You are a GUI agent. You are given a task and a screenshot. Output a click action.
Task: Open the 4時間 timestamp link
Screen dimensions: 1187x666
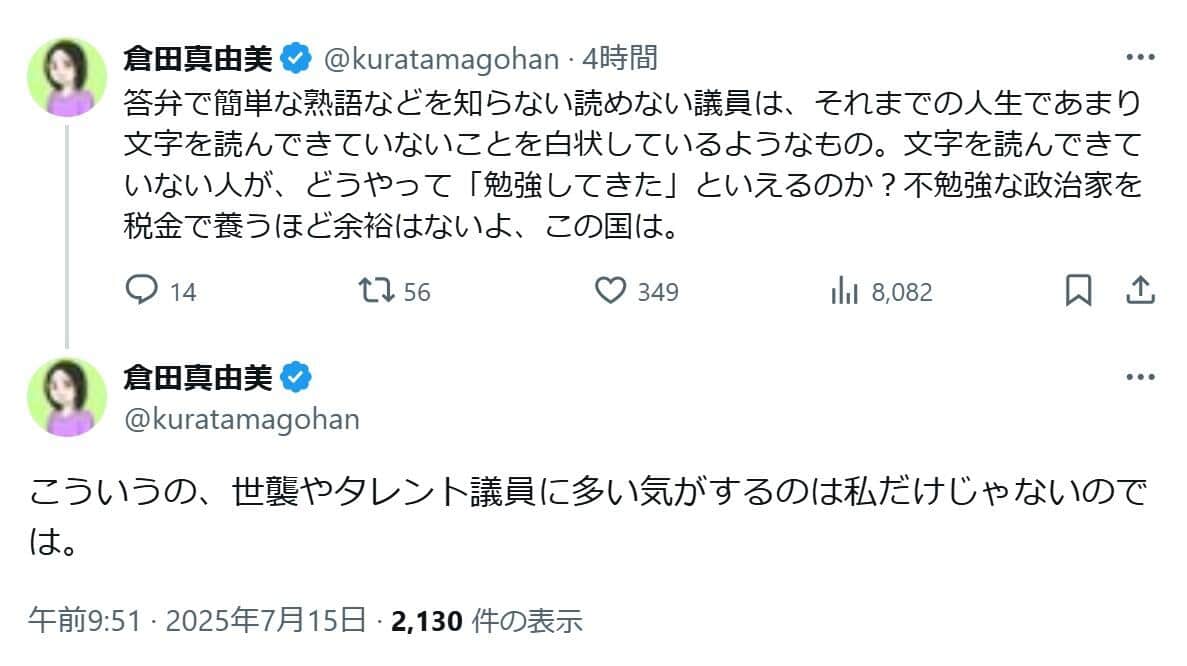620,59
